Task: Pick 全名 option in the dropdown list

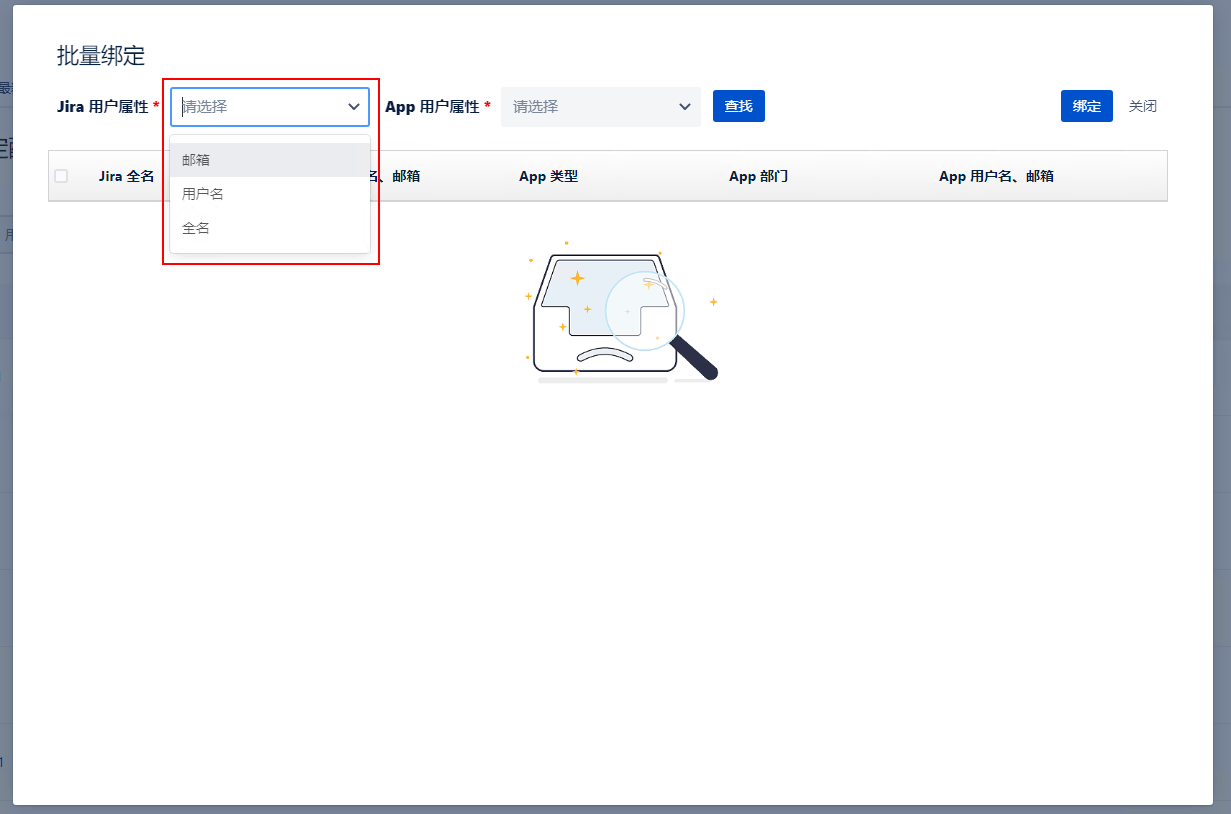Action: pyautogui.click(x=196, y=228)
